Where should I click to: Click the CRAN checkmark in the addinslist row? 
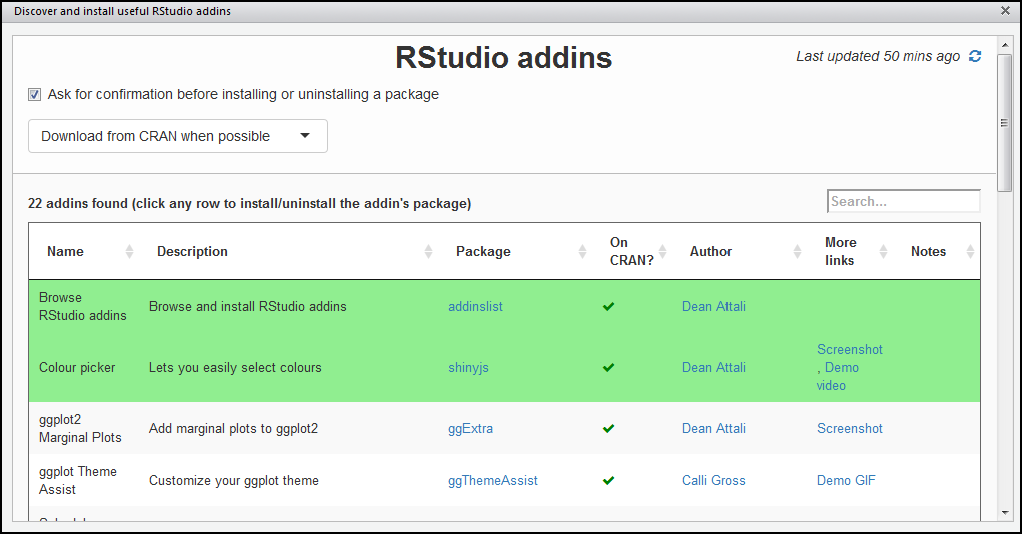[x=608, y=306]
